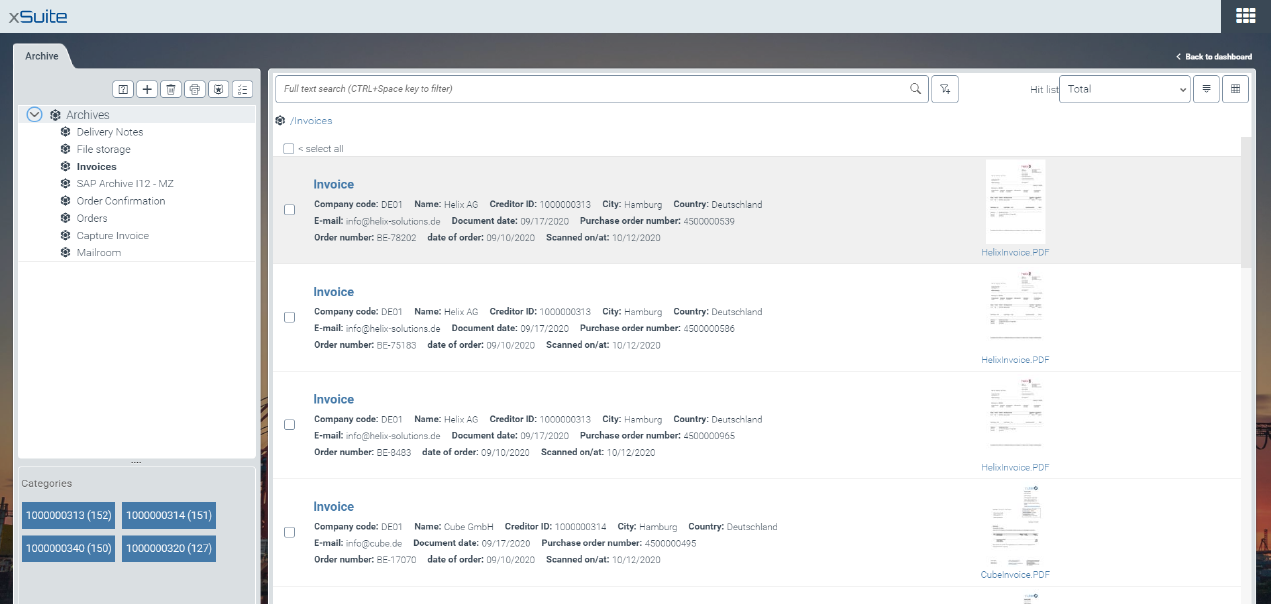
Task: Click the cube icon beside File storage
Action: 65,149
